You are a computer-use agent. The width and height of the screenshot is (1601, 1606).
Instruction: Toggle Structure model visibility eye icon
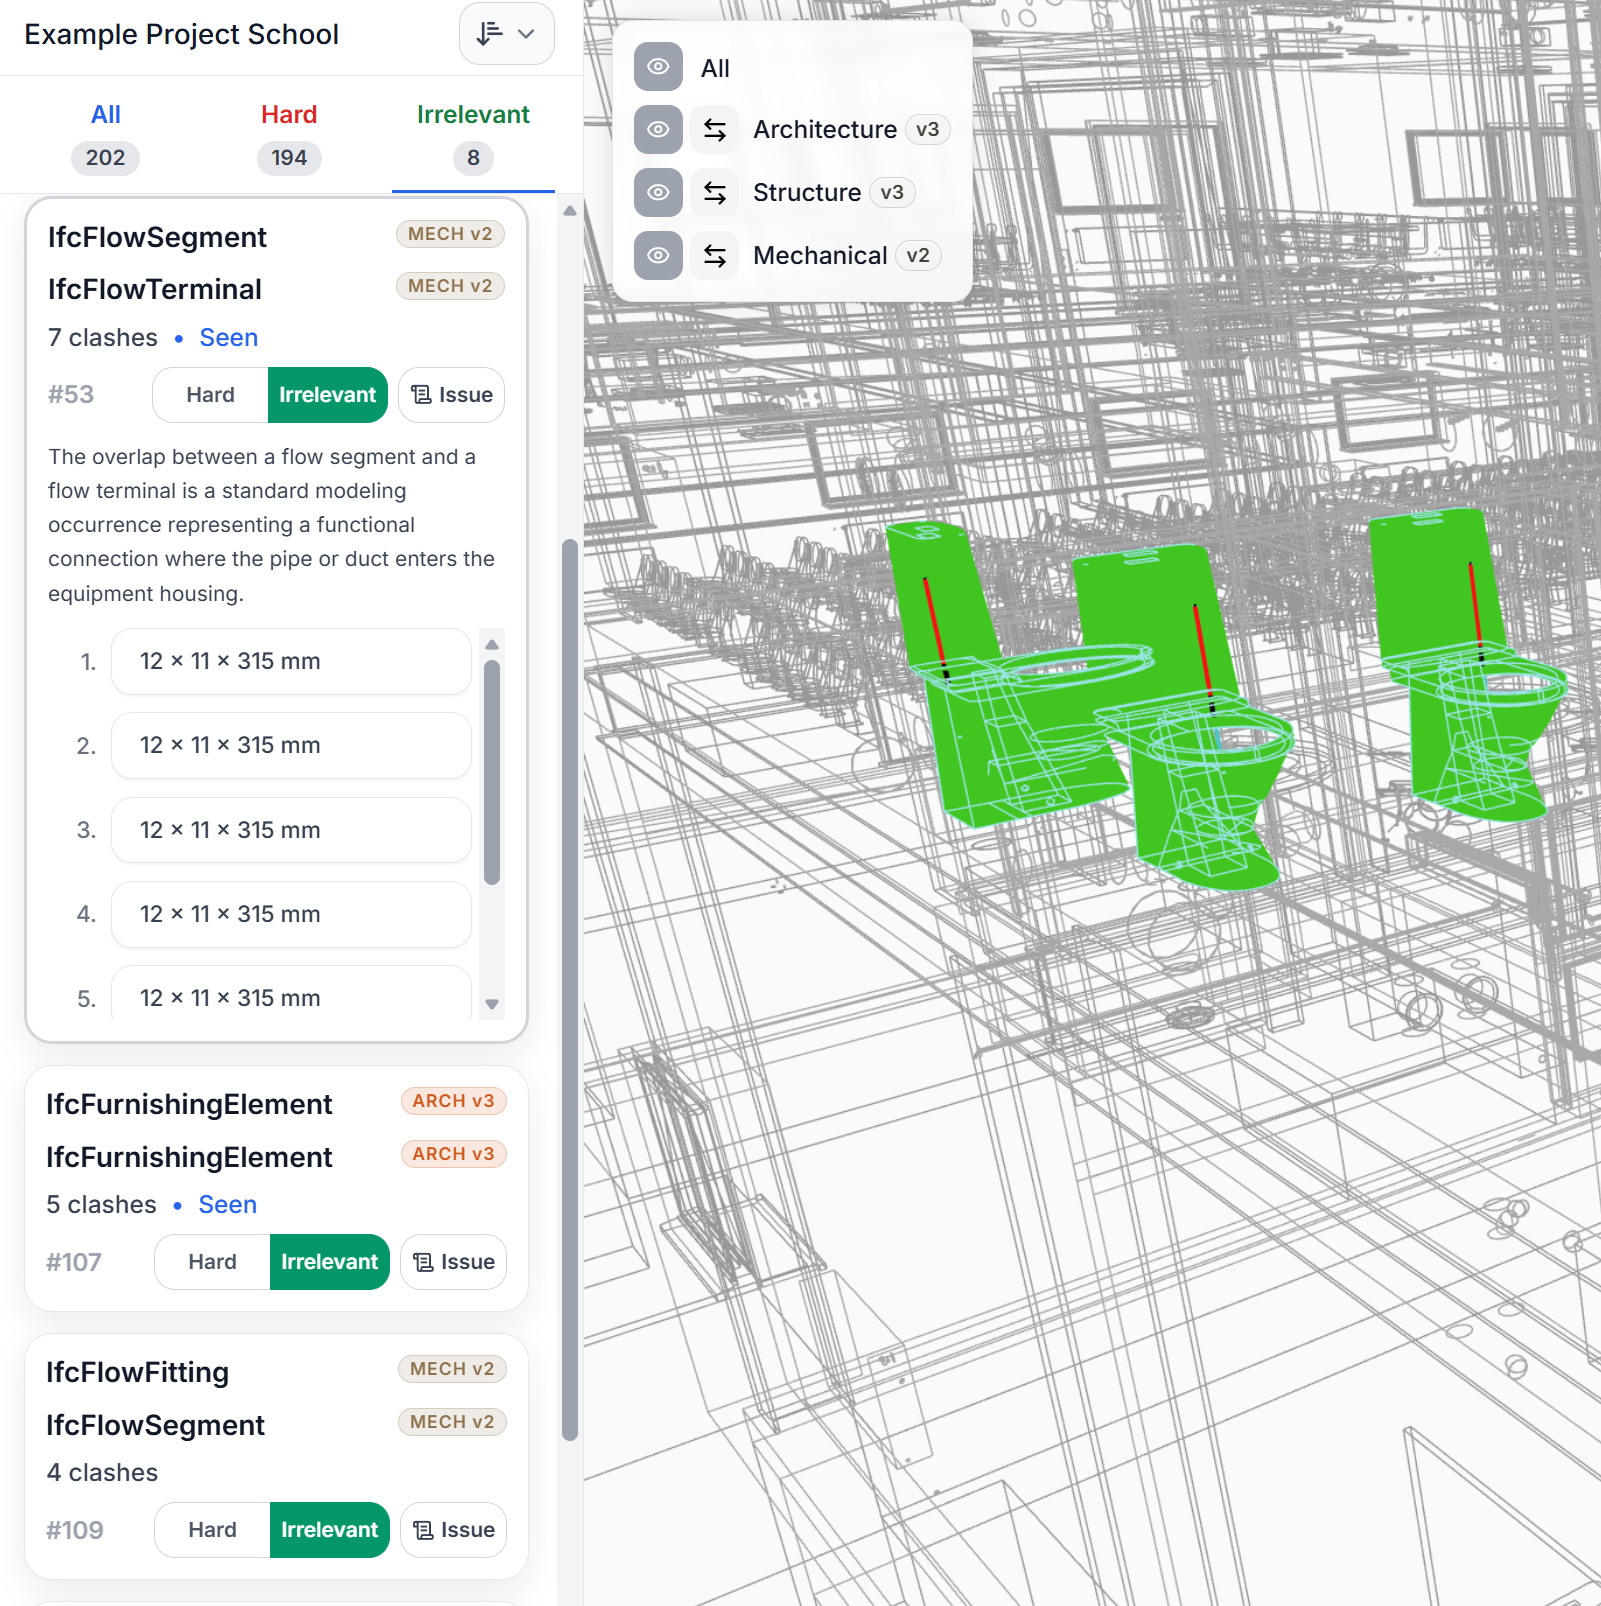click(658, 193)
